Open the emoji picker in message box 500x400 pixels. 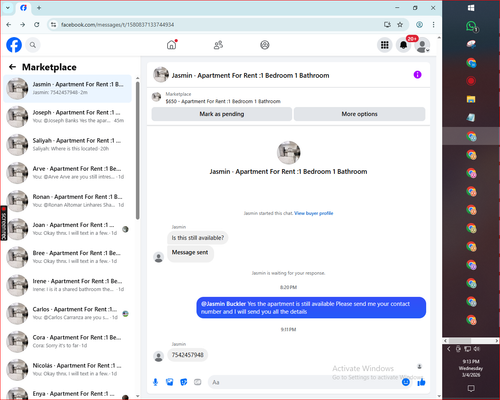pos(406,382)
